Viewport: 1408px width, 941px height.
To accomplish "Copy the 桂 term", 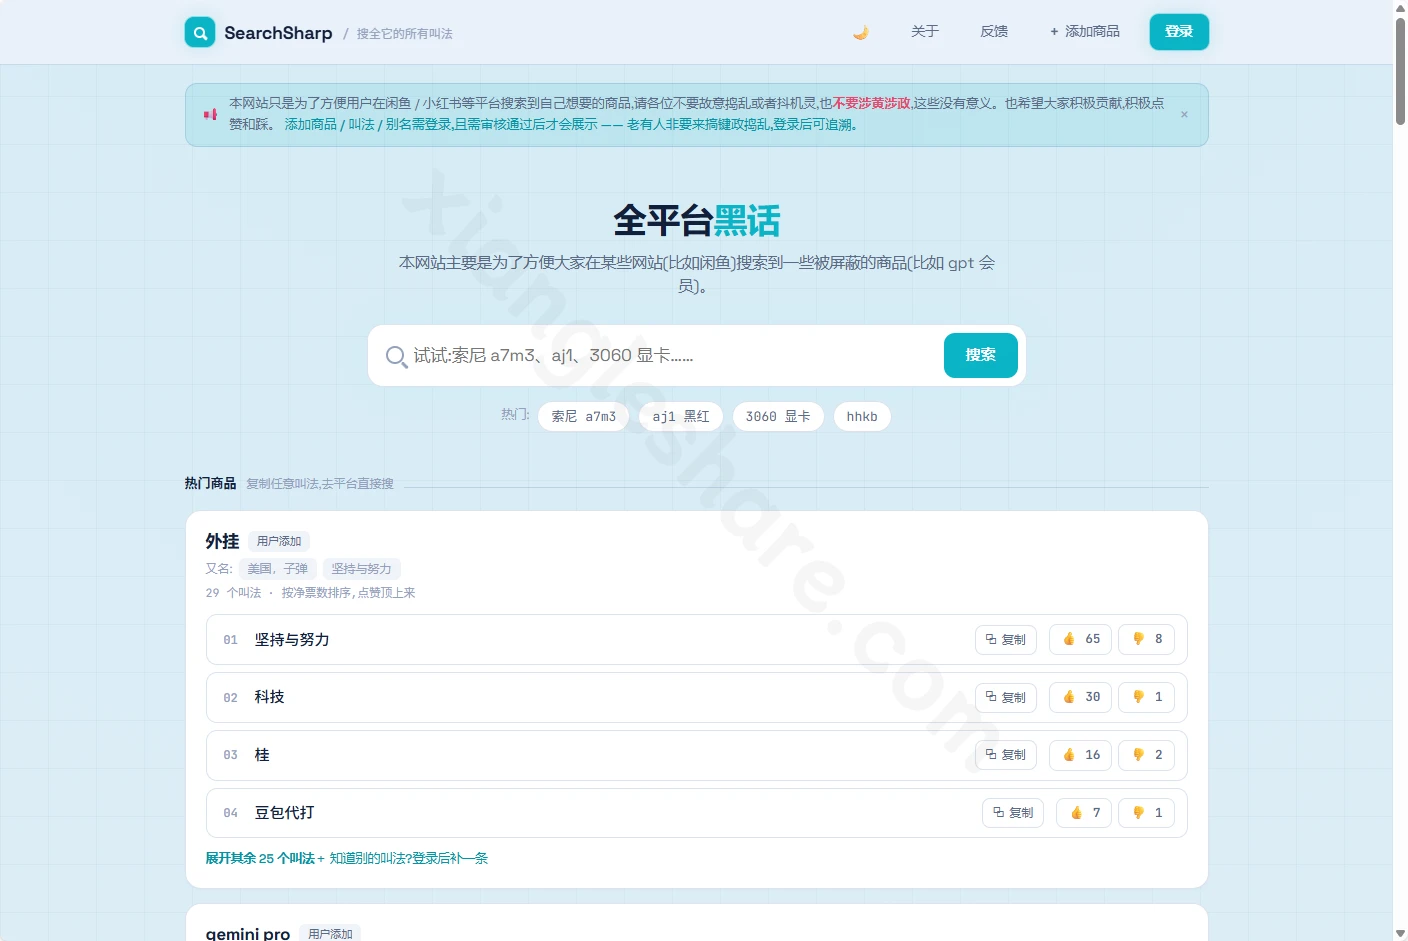I will point(1006,755).
